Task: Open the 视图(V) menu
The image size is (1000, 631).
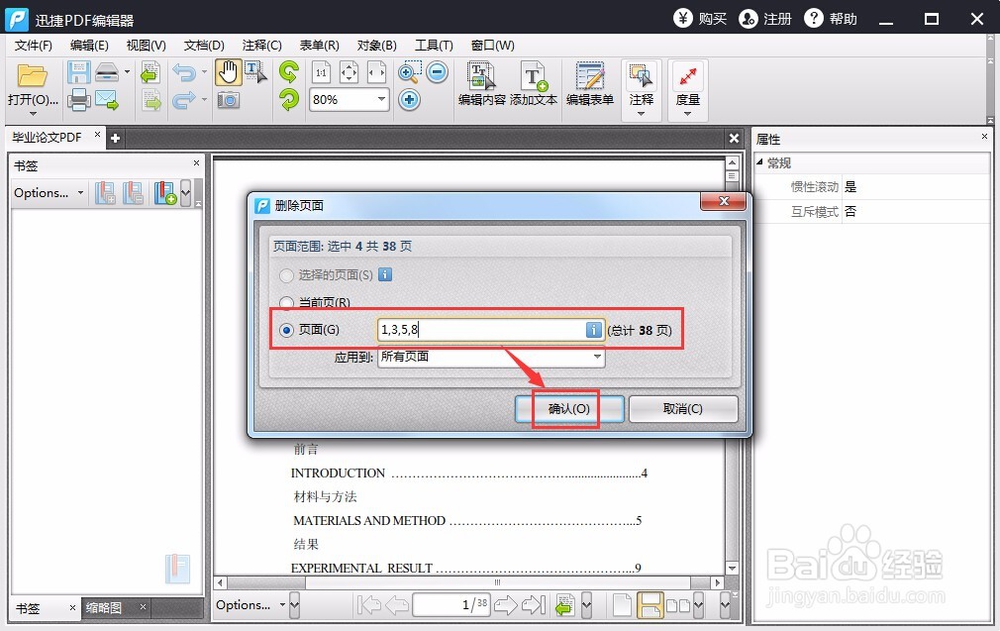Action: tap(146, 45)
